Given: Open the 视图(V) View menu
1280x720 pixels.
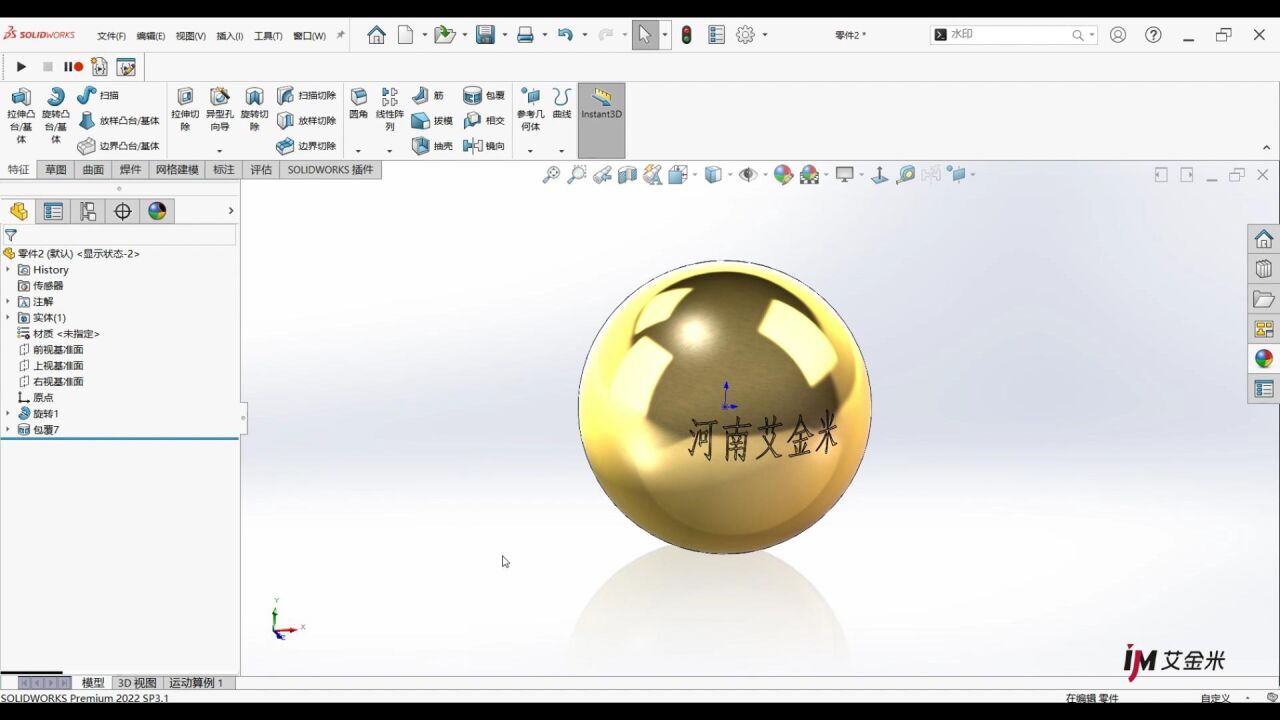Looking at the screenshot, I should pyautogui.click(x=190, y=36).
